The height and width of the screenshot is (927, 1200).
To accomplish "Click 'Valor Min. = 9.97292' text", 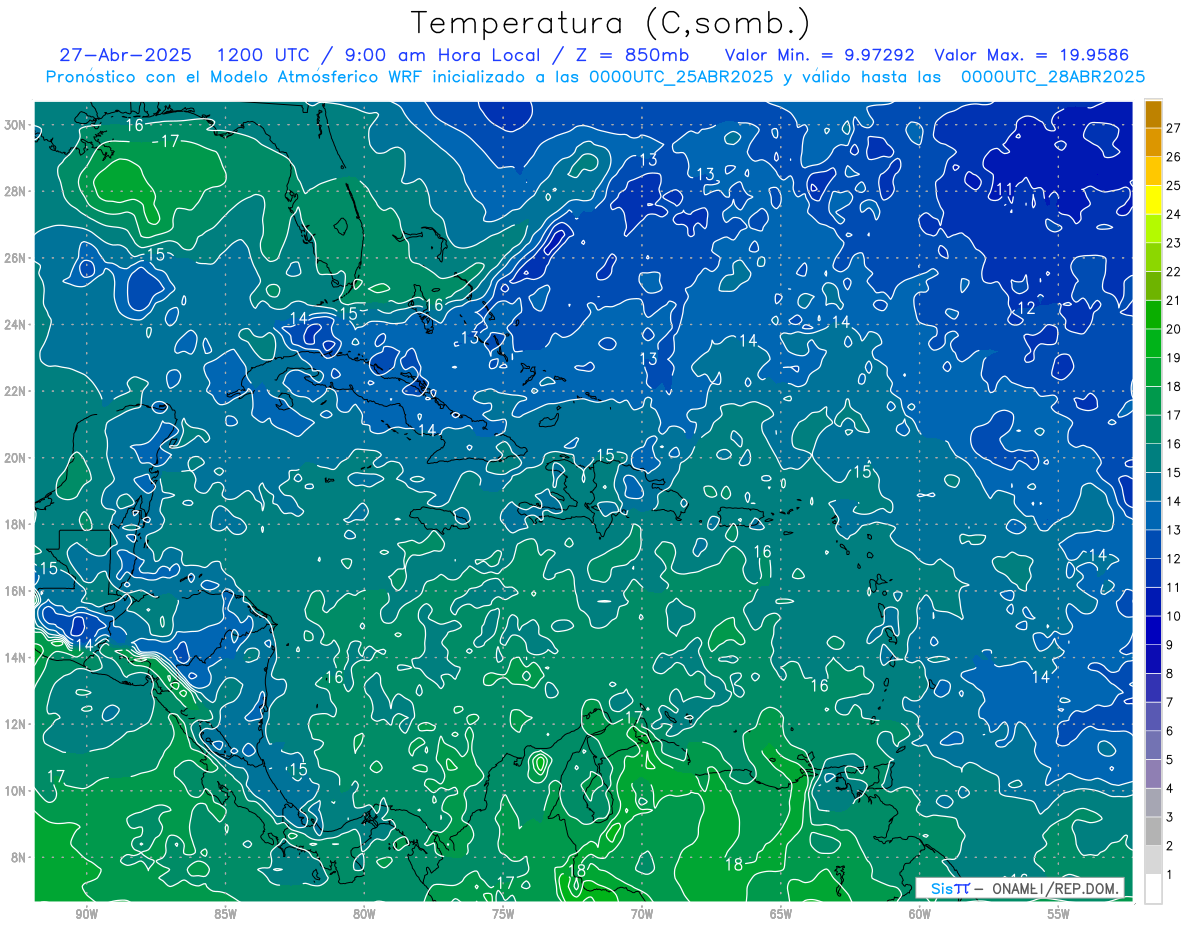I will pyautogui.click(x=820, y=55).
